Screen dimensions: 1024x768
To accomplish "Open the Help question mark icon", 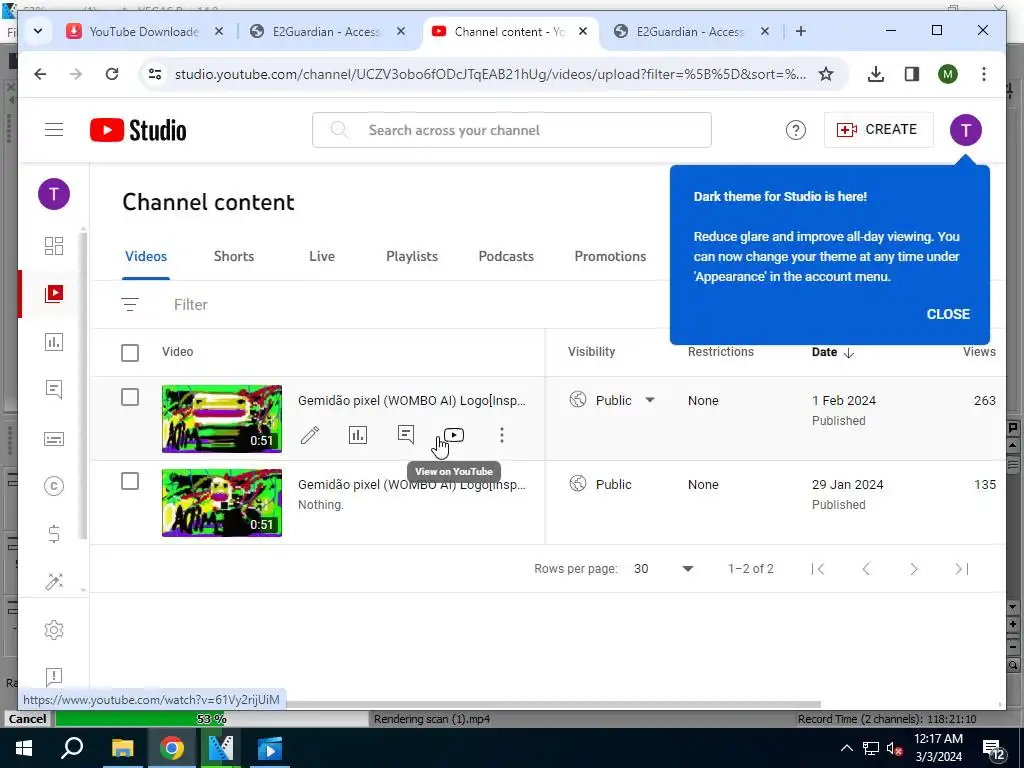I will pos(795,130).
